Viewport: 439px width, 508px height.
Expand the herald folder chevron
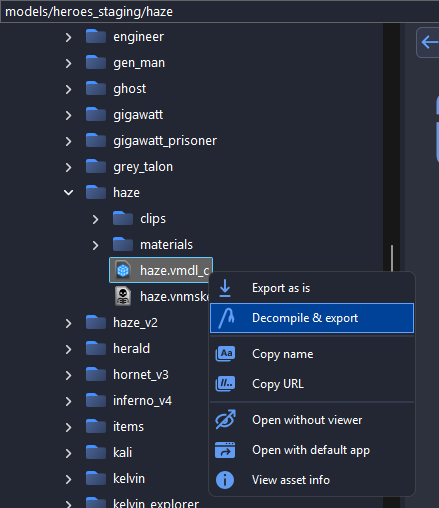68,349
